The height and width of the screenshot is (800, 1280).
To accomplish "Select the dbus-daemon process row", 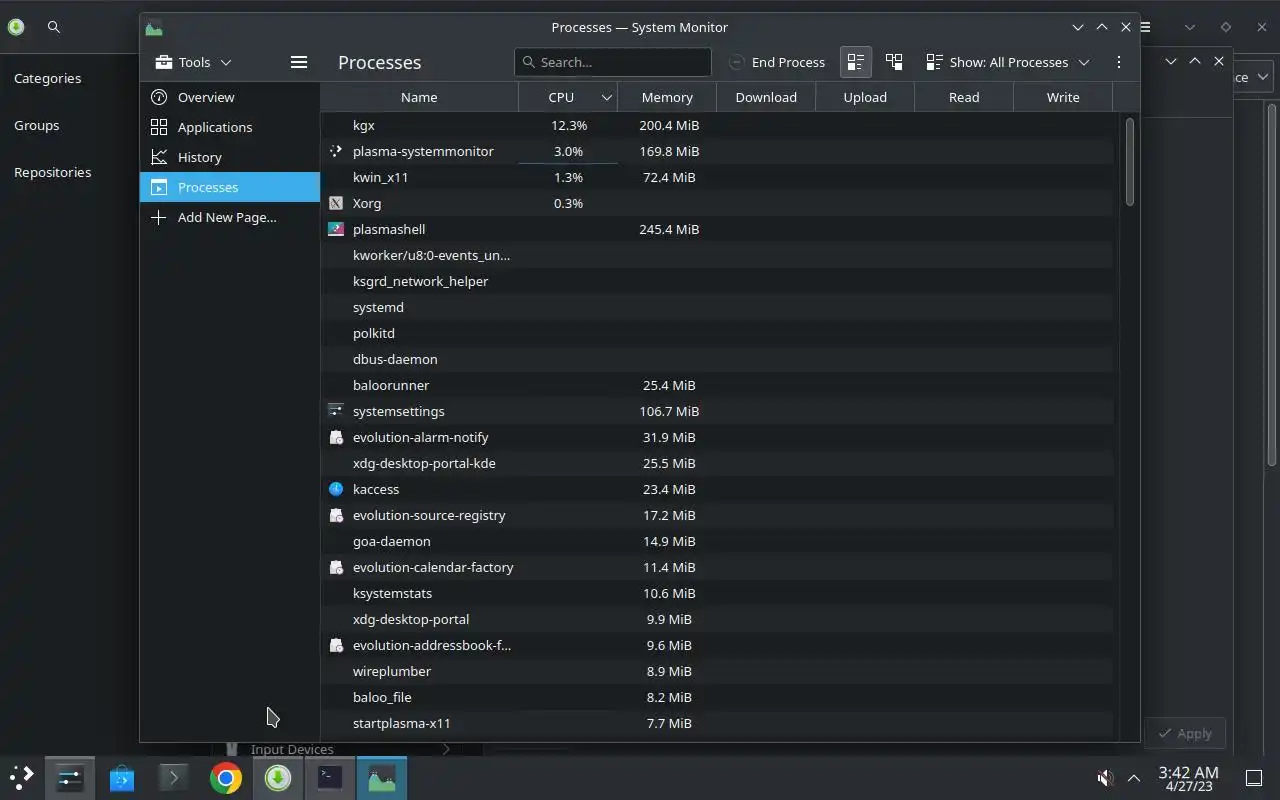I will (x=717, y=359).
